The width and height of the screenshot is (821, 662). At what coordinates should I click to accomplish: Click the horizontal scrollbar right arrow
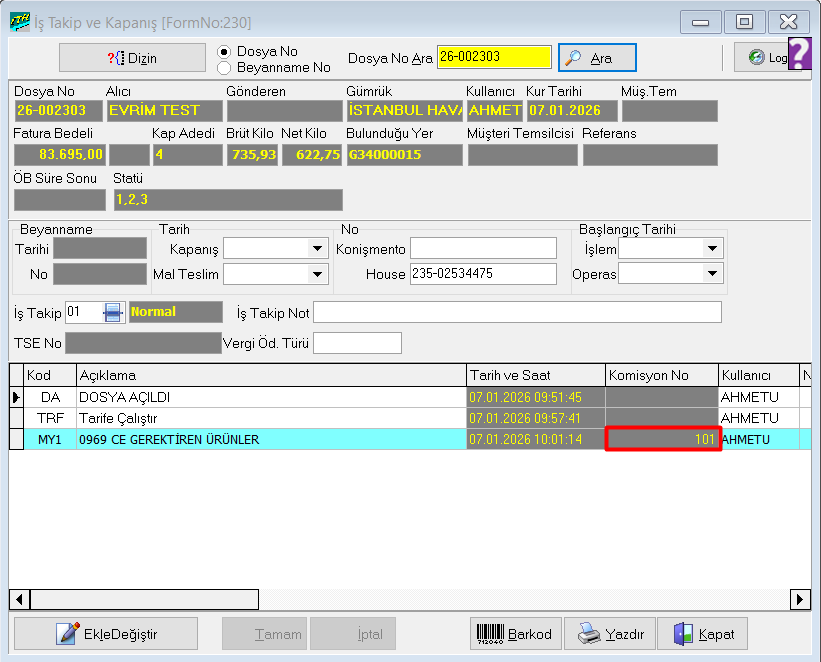[800, 599]
